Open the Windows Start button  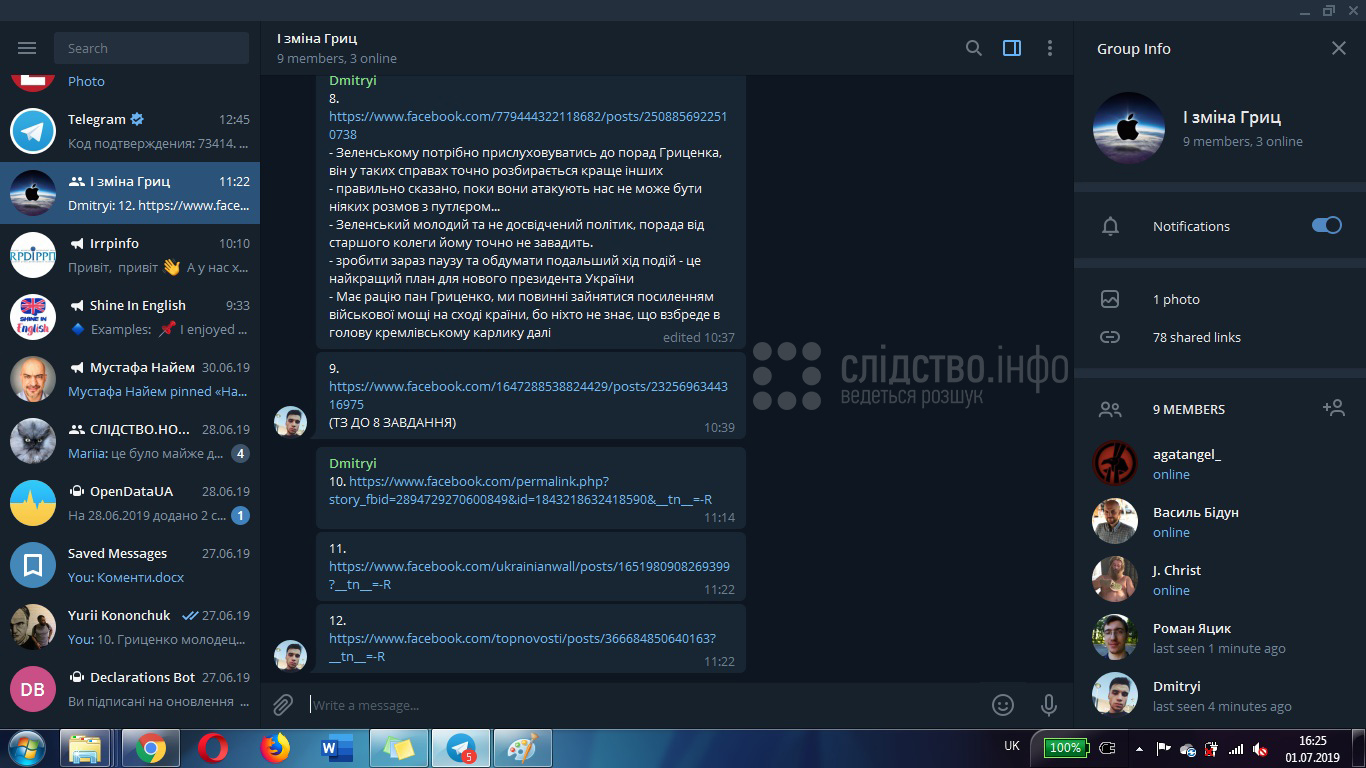[27, 748]
